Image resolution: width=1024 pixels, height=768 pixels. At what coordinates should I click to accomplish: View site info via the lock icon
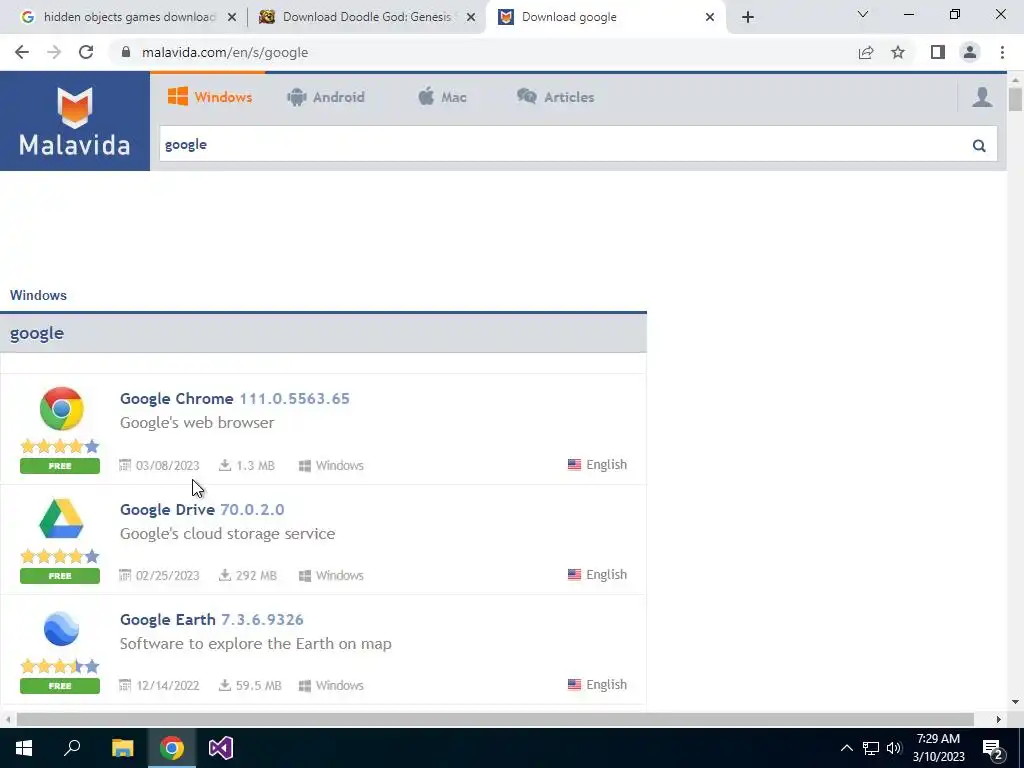[126, 52]
